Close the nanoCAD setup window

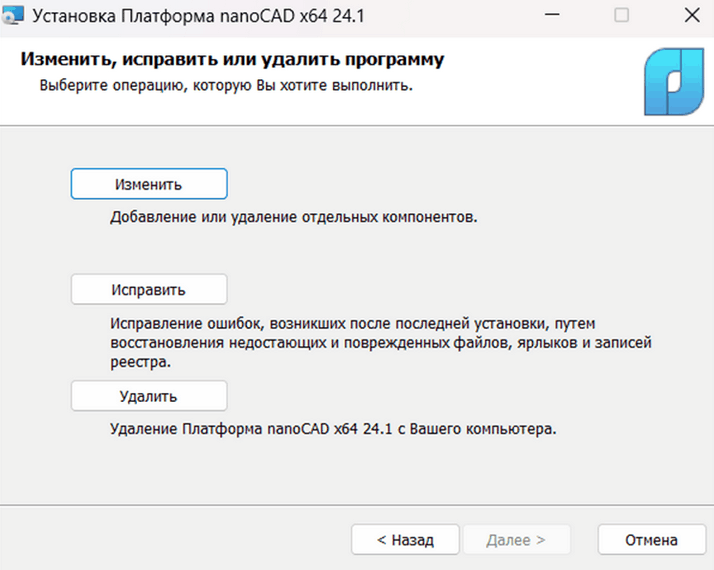coord(690,16)
